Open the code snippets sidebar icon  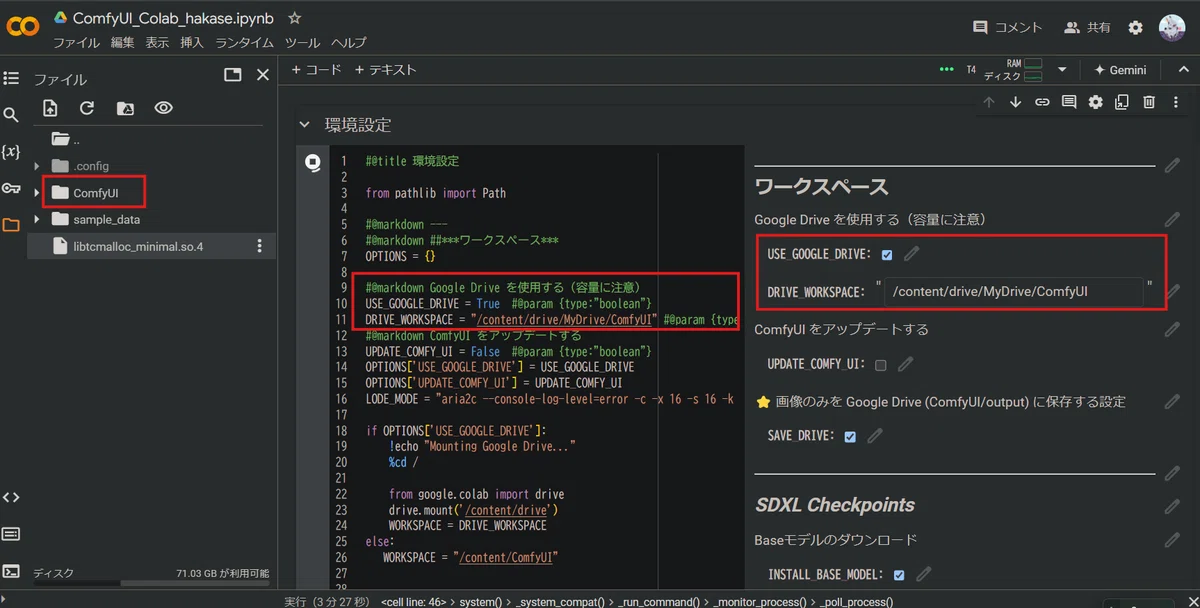tap(11, 497)
